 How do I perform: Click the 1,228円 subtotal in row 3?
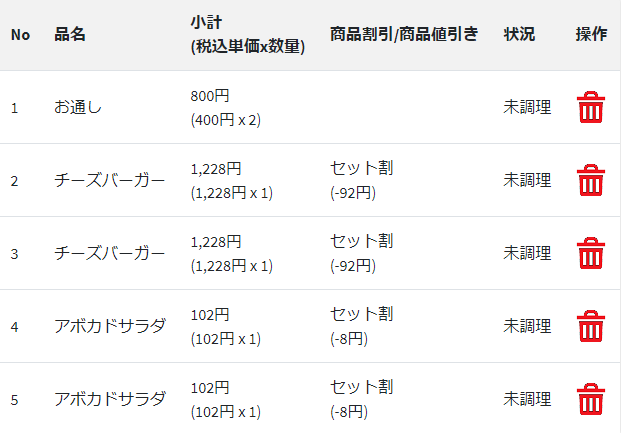(x=215, y=242)
